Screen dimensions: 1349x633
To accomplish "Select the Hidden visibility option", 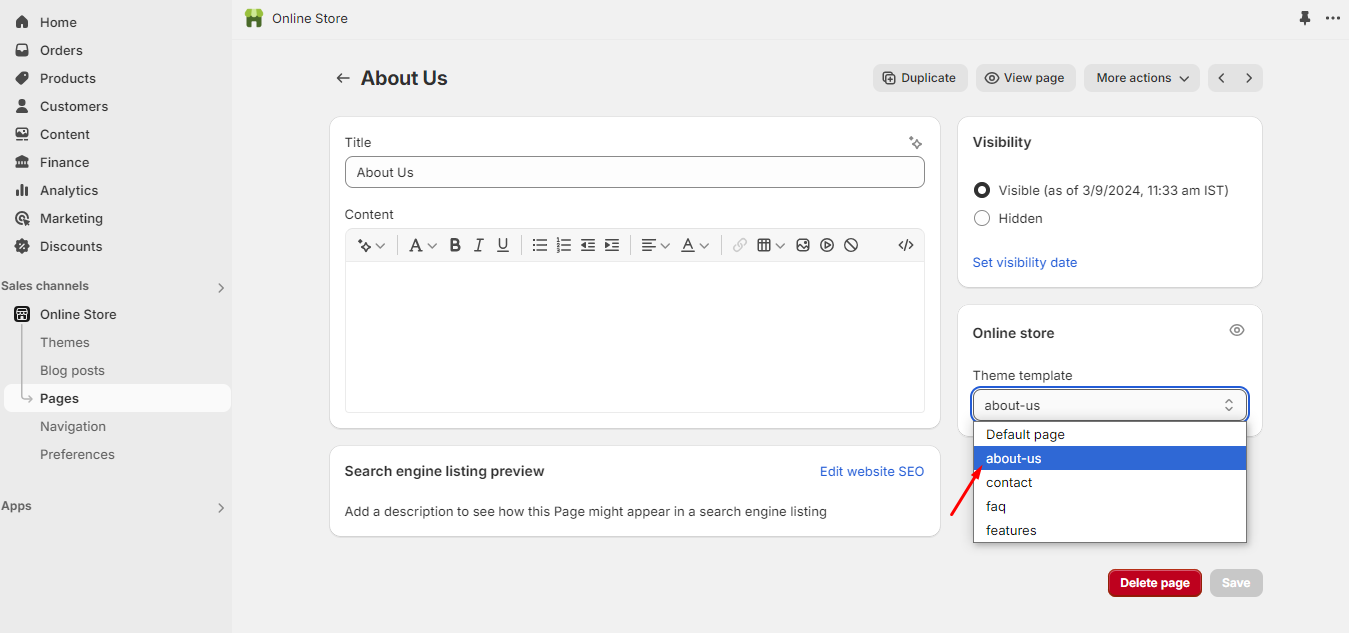I will tap(982, 218).
